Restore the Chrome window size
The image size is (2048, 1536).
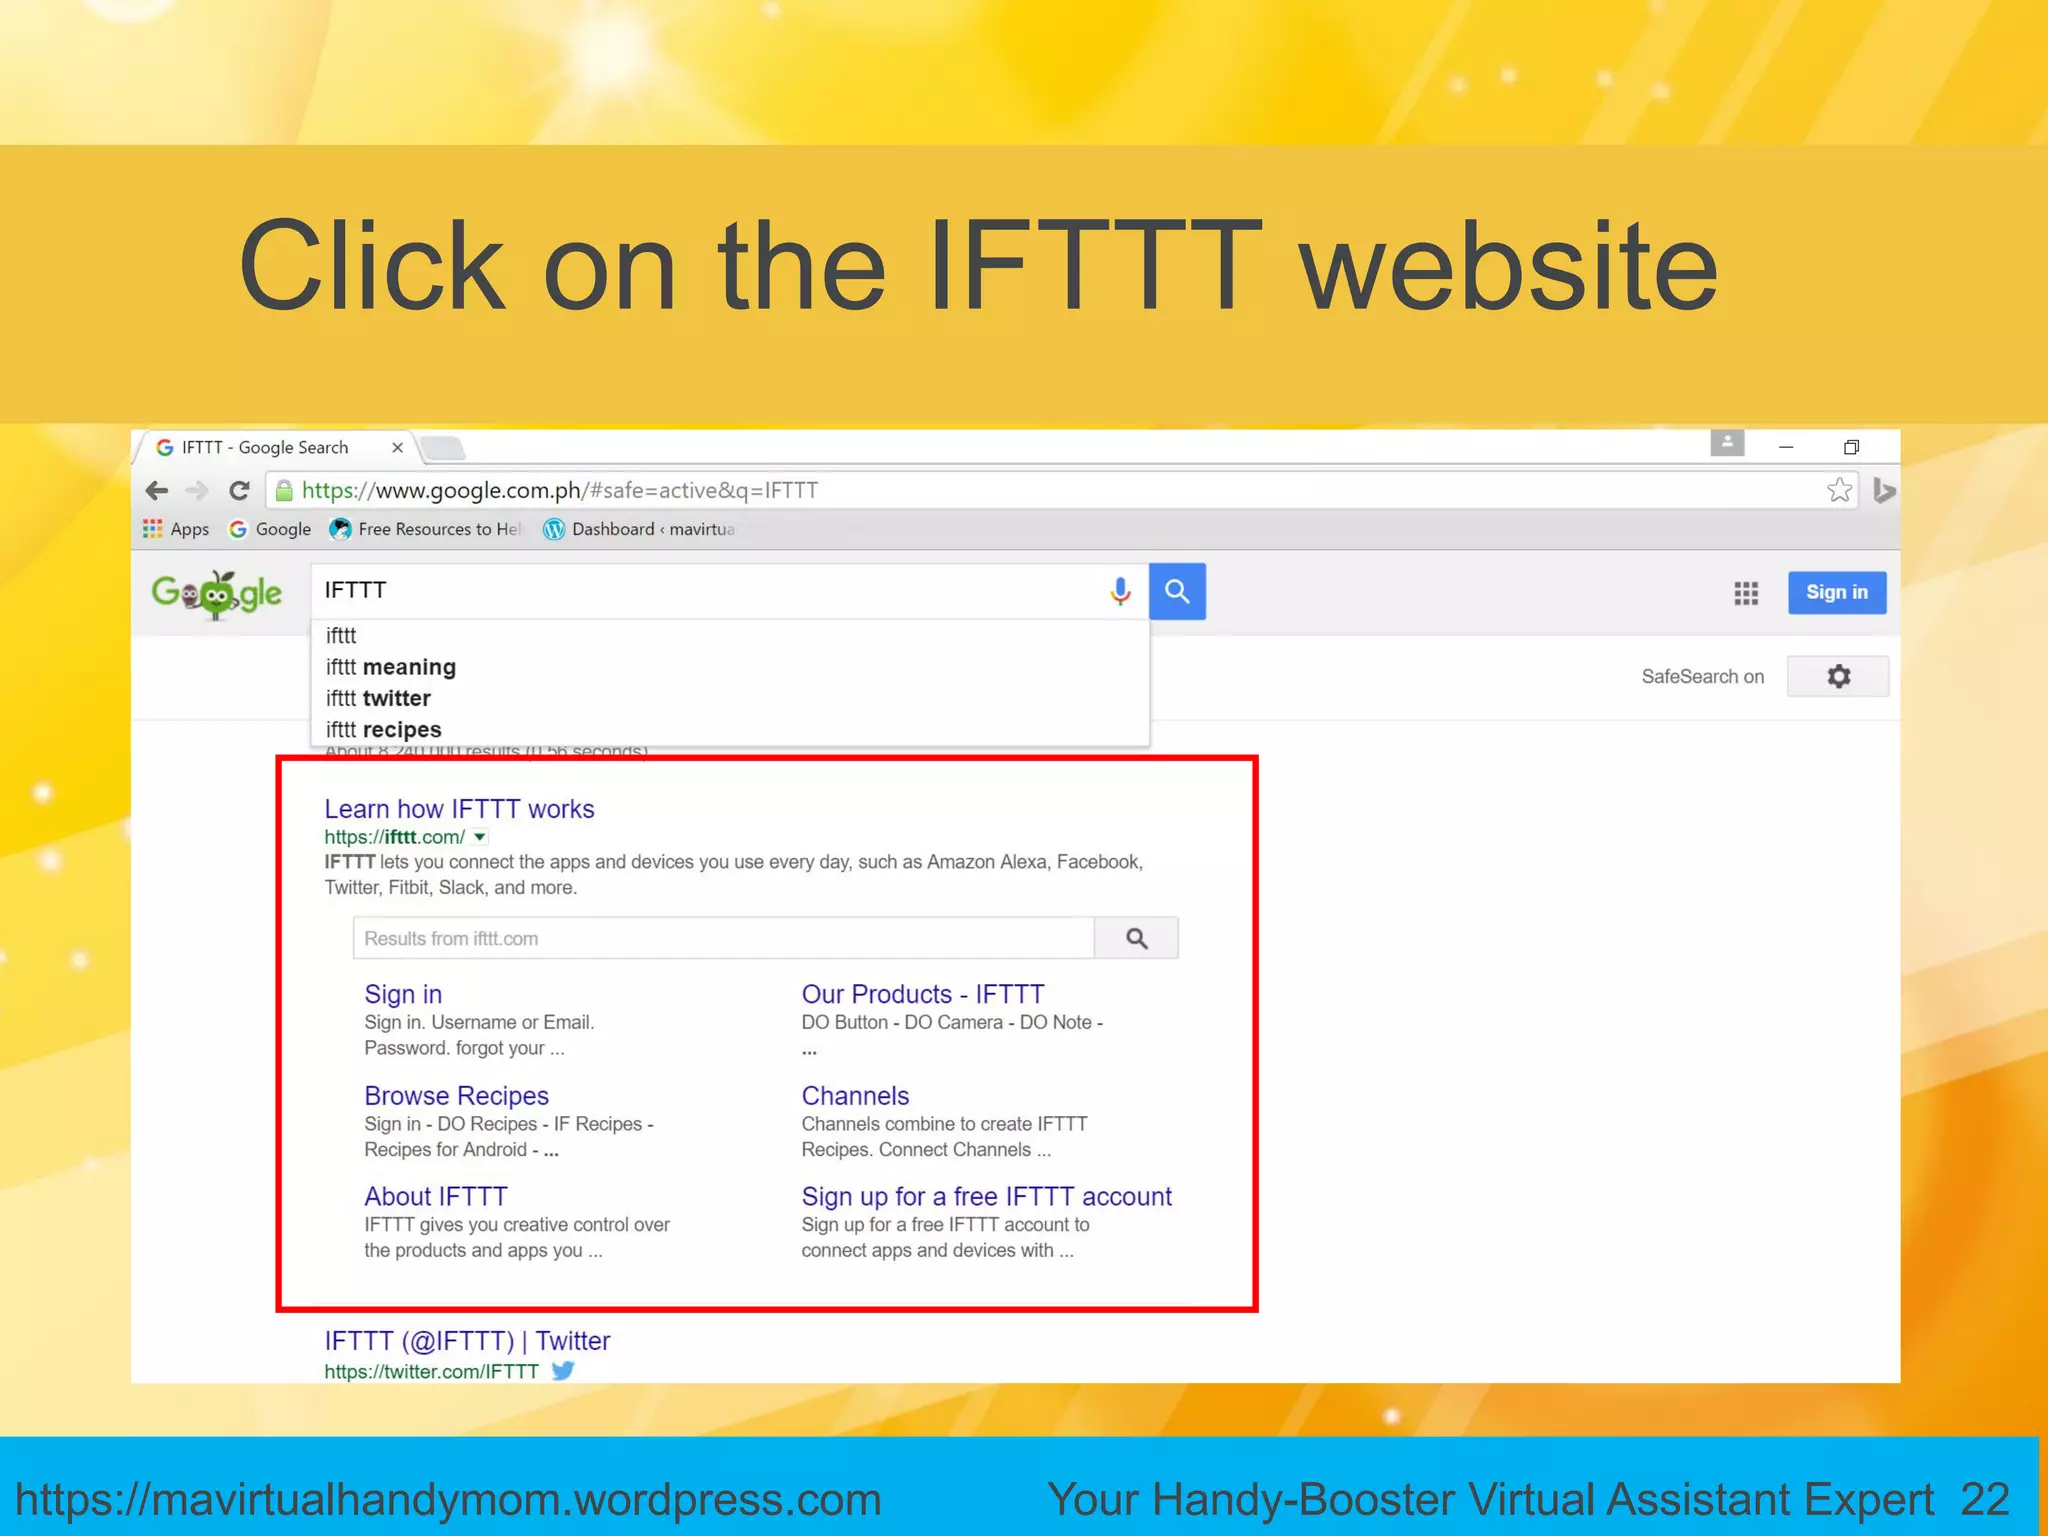[x=1851, y=447]
